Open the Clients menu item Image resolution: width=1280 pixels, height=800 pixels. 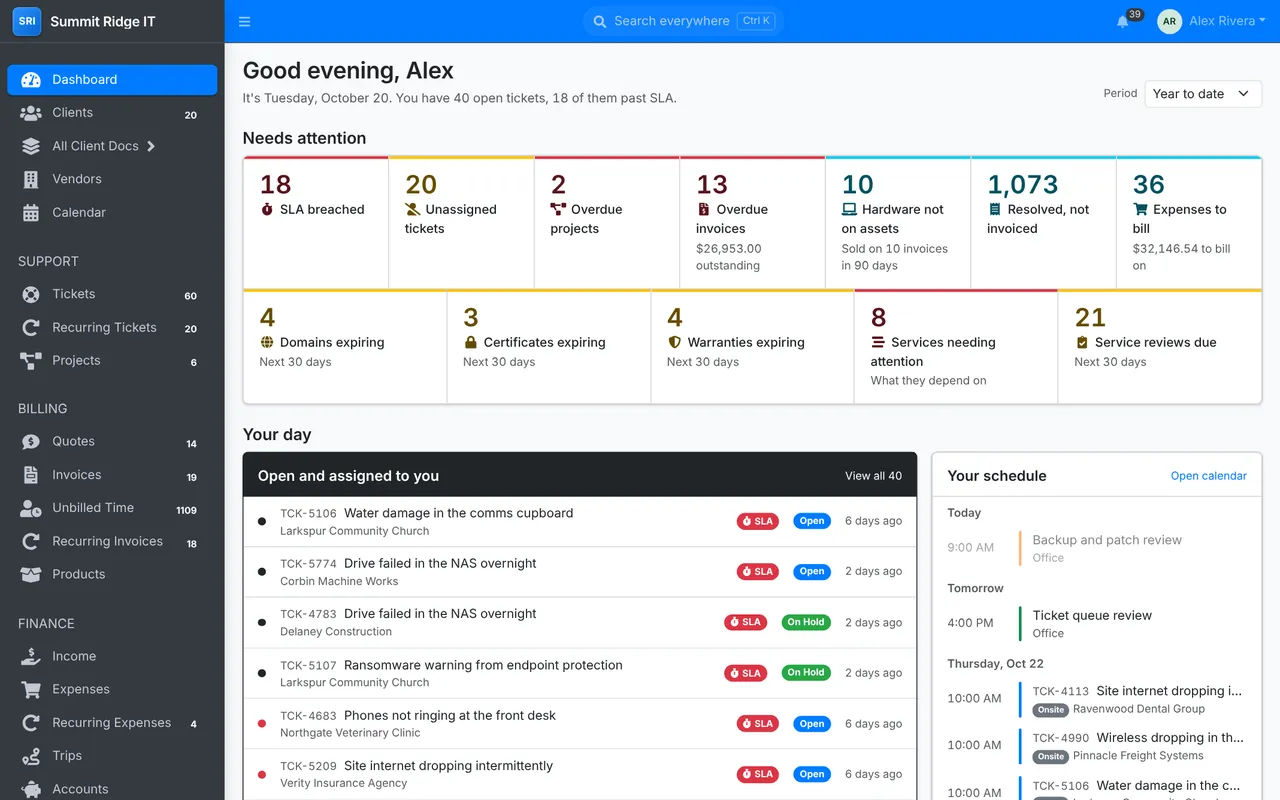(x=112, y=113)
